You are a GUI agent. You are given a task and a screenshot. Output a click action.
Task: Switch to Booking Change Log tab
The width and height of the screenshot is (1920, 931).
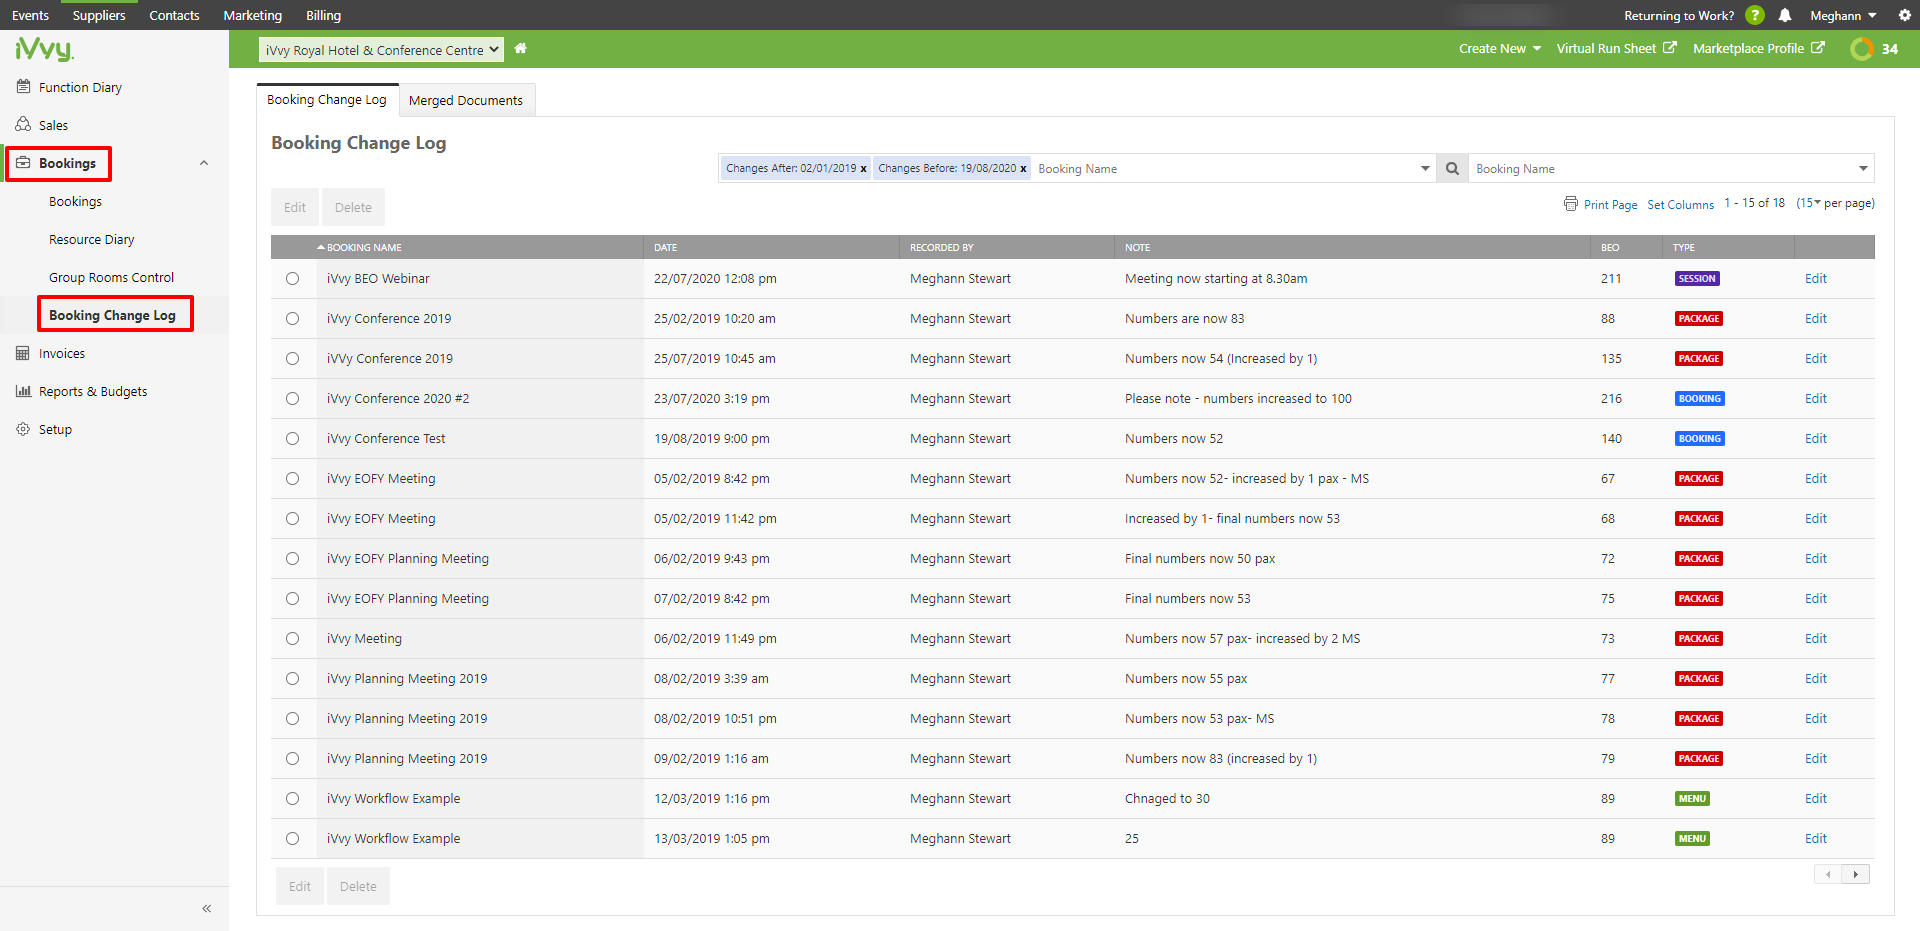point(327,99)
